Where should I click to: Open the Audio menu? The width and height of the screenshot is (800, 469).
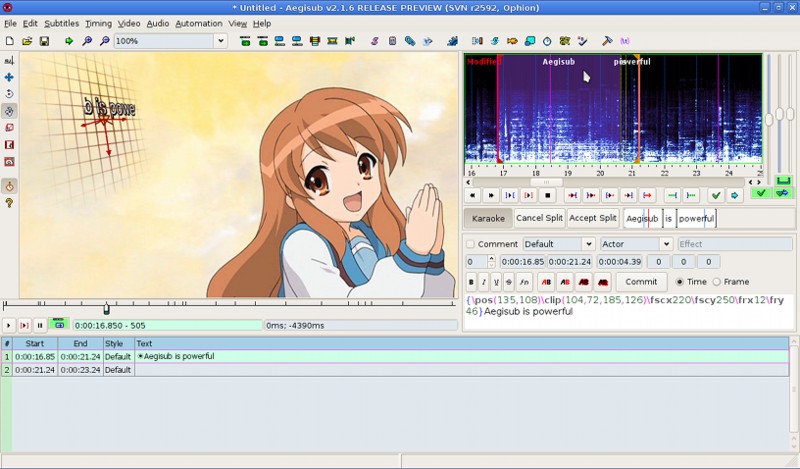coord(158,23)
